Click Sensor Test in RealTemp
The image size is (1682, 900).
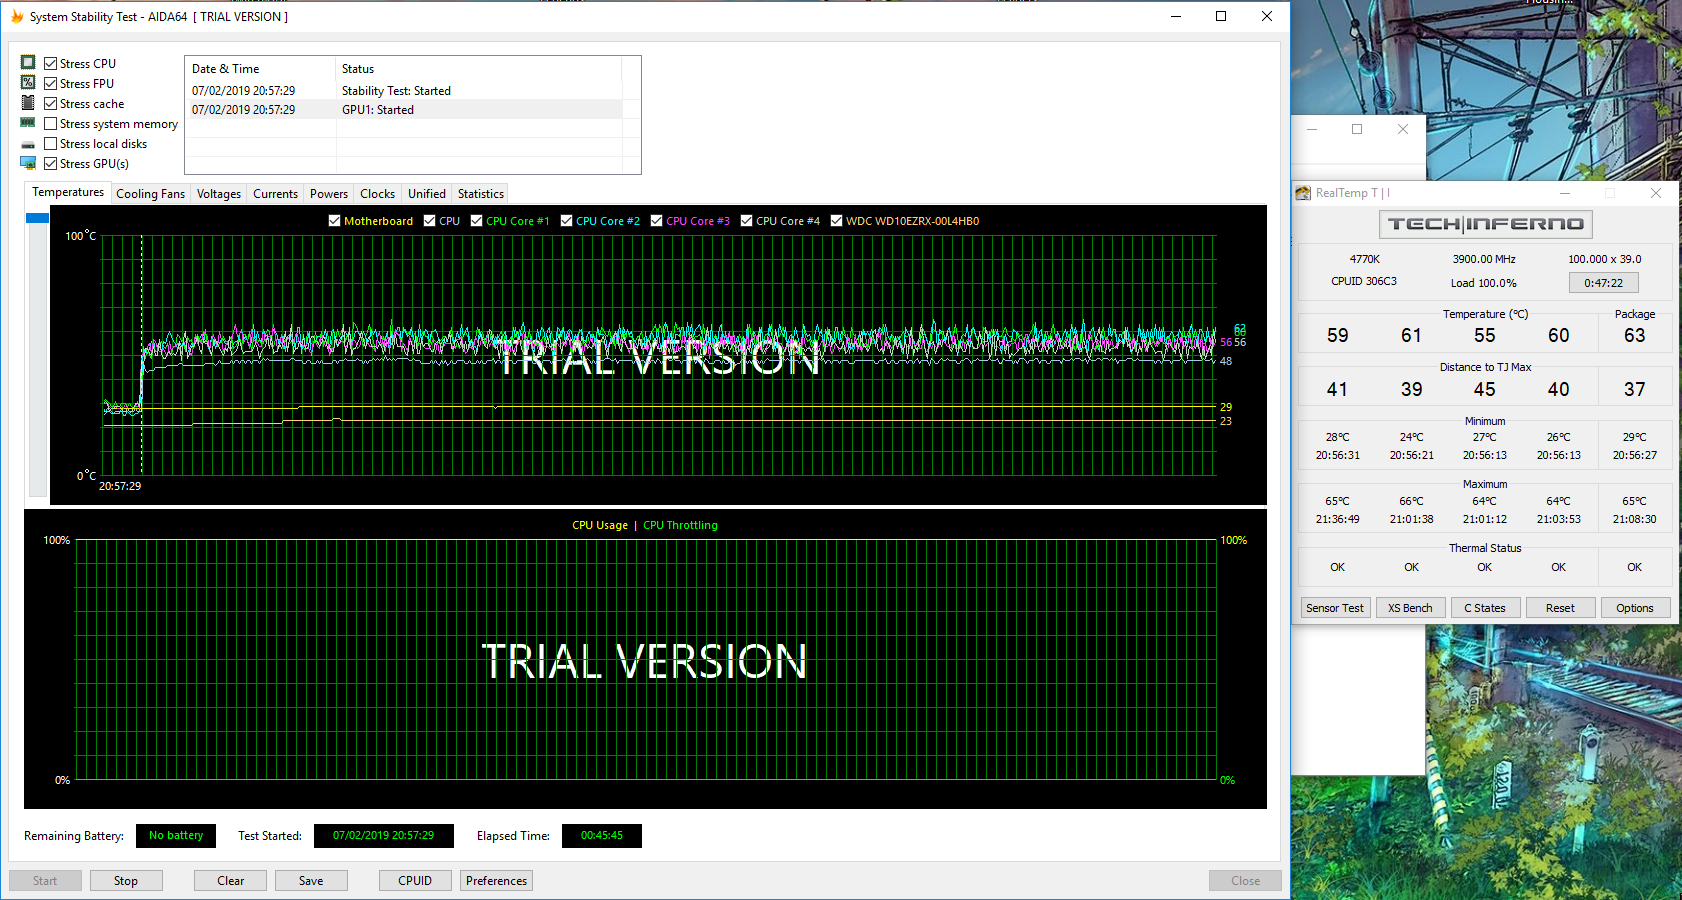click(1335, 608)
